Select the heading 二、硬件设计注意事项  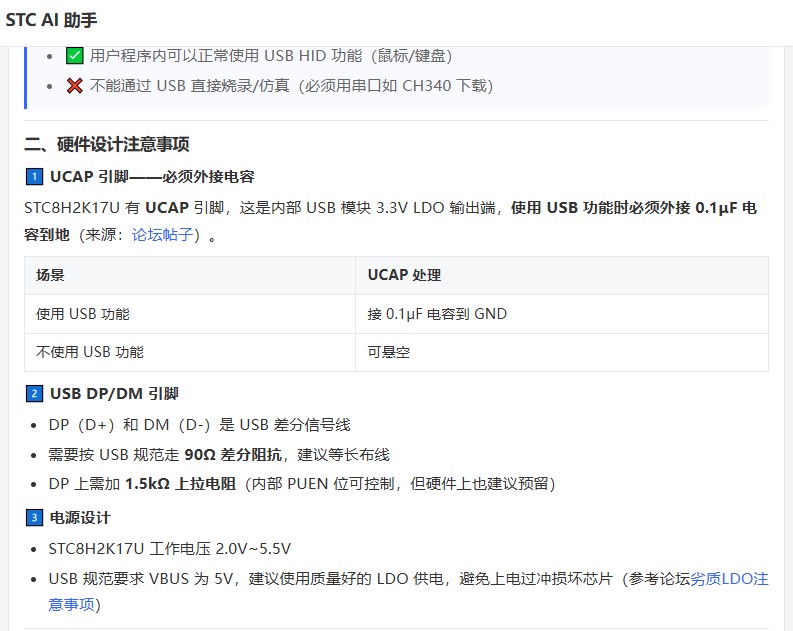tap(107, 145)
